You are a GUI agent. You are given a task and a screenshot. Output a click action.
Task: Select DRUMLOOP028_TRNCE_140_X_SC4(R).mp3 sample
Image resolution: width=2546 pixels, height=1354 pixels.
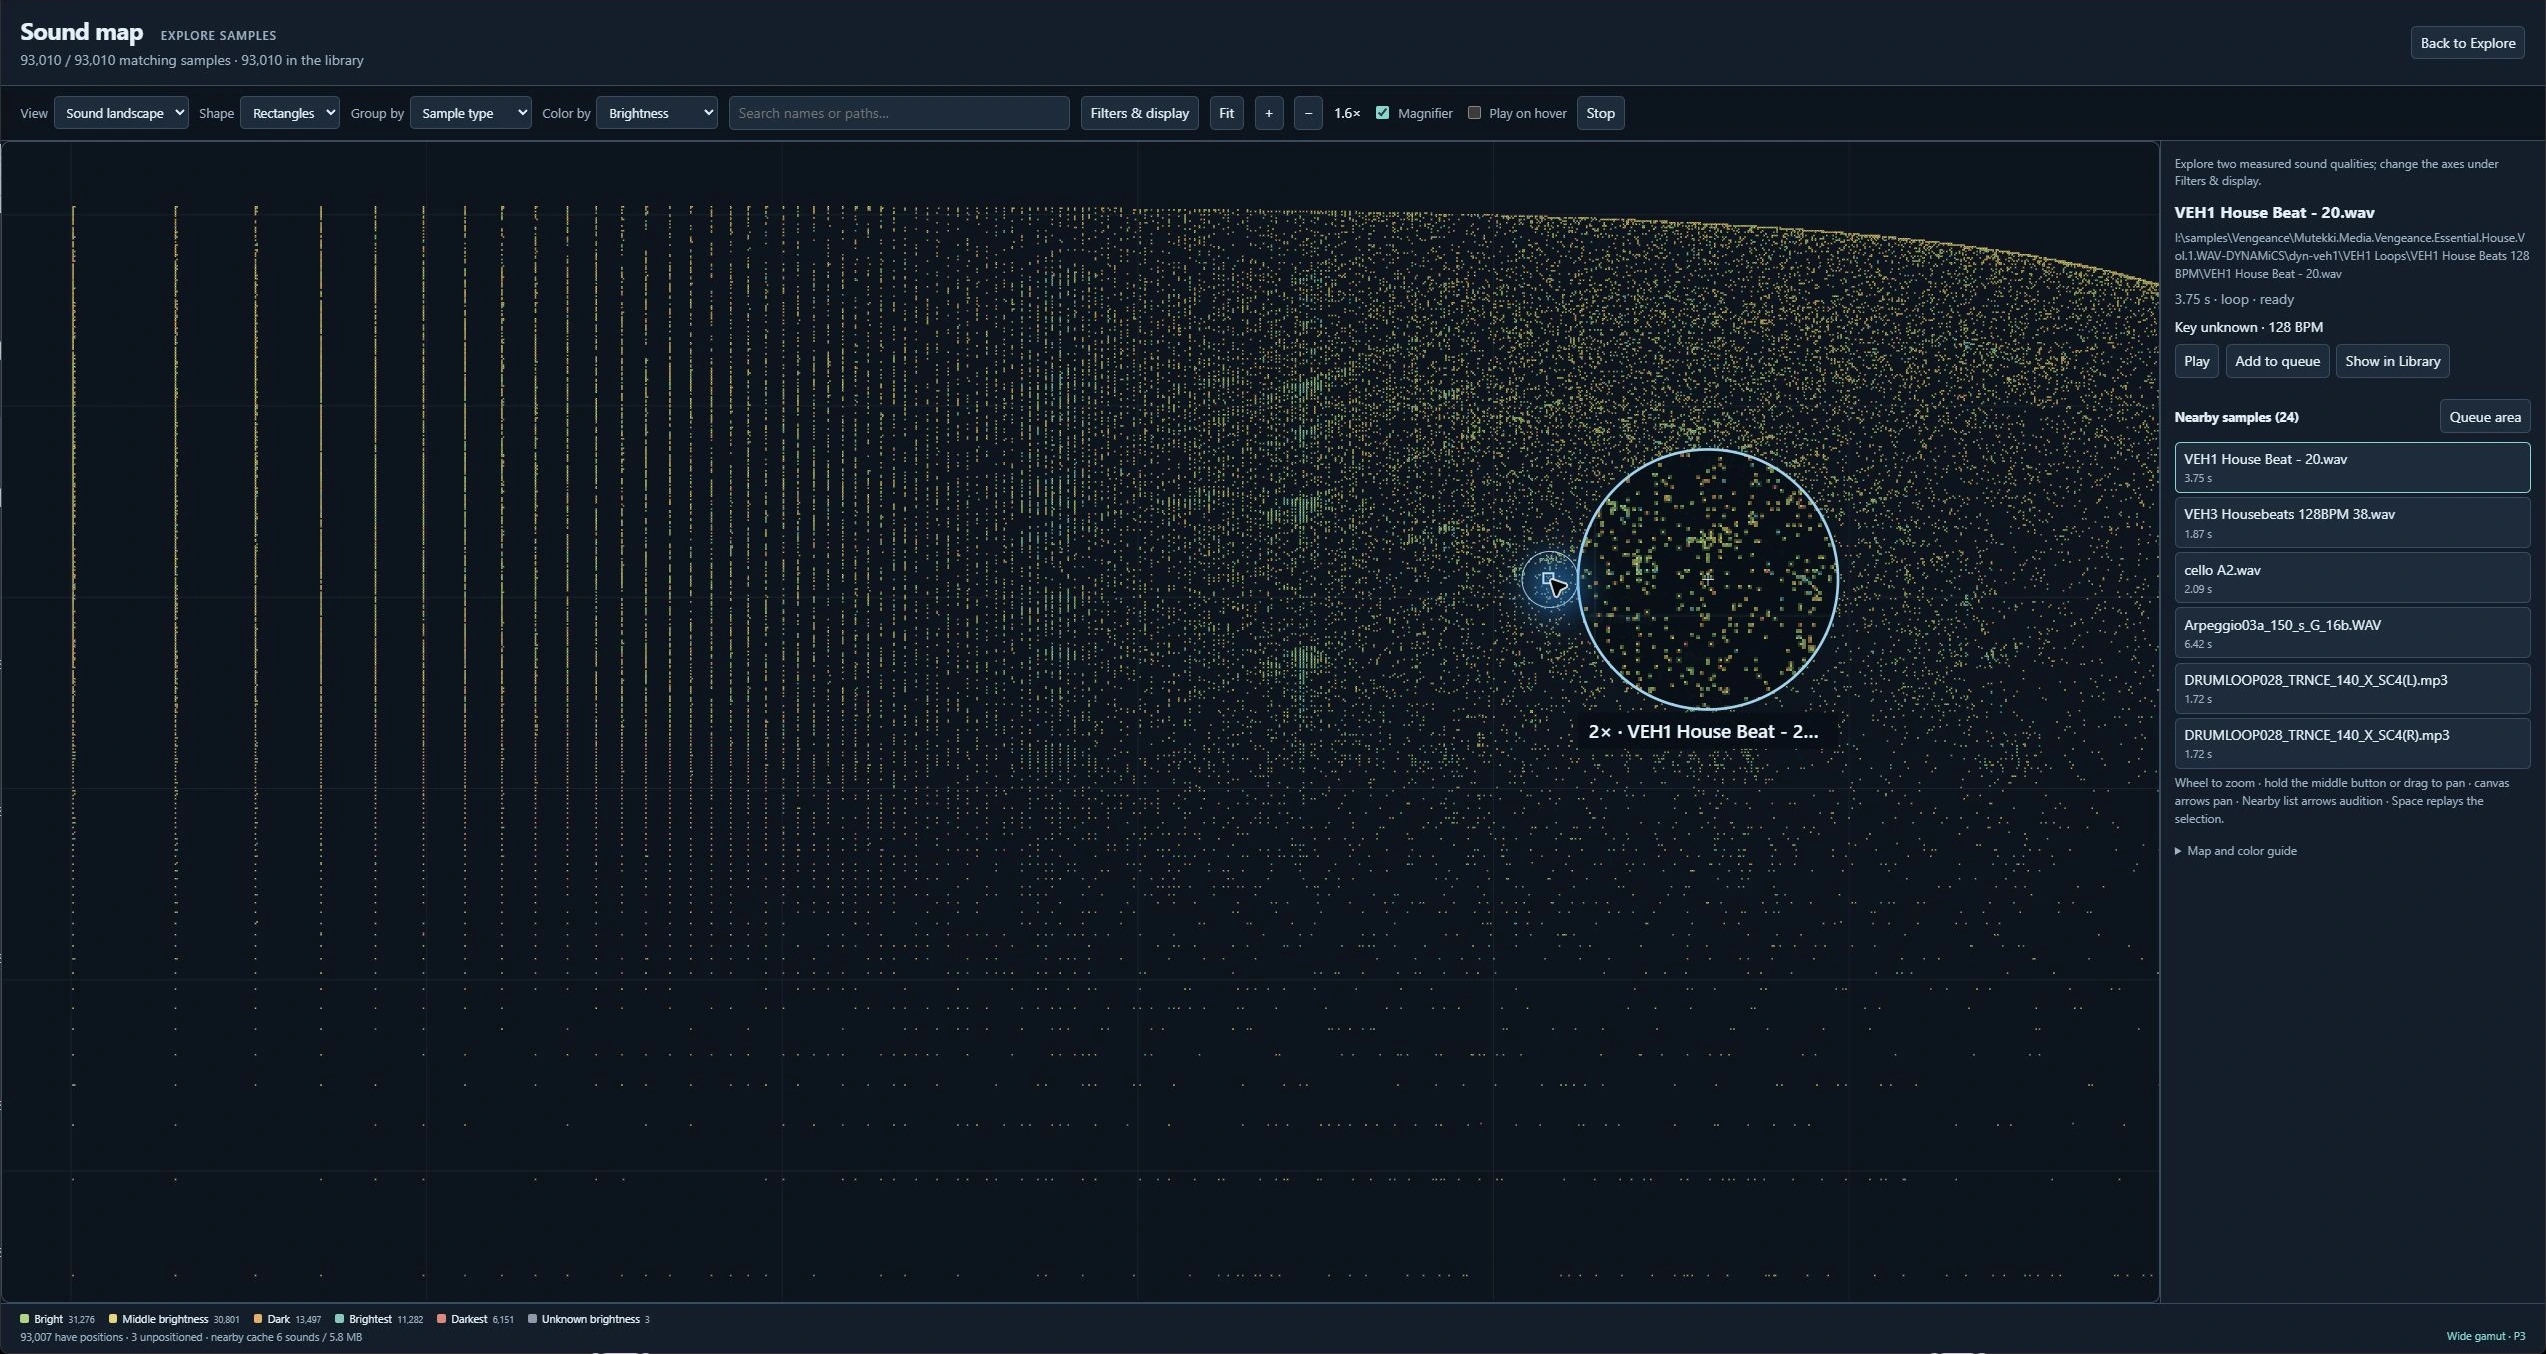click(2352, 743)
